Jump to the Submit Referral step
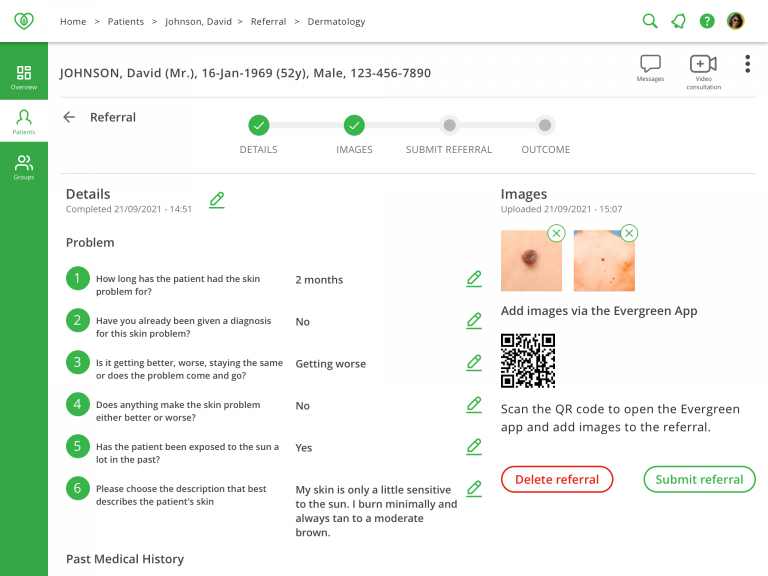Image resolution: width=768 pixels, height=576 pixels. [449, 126]
